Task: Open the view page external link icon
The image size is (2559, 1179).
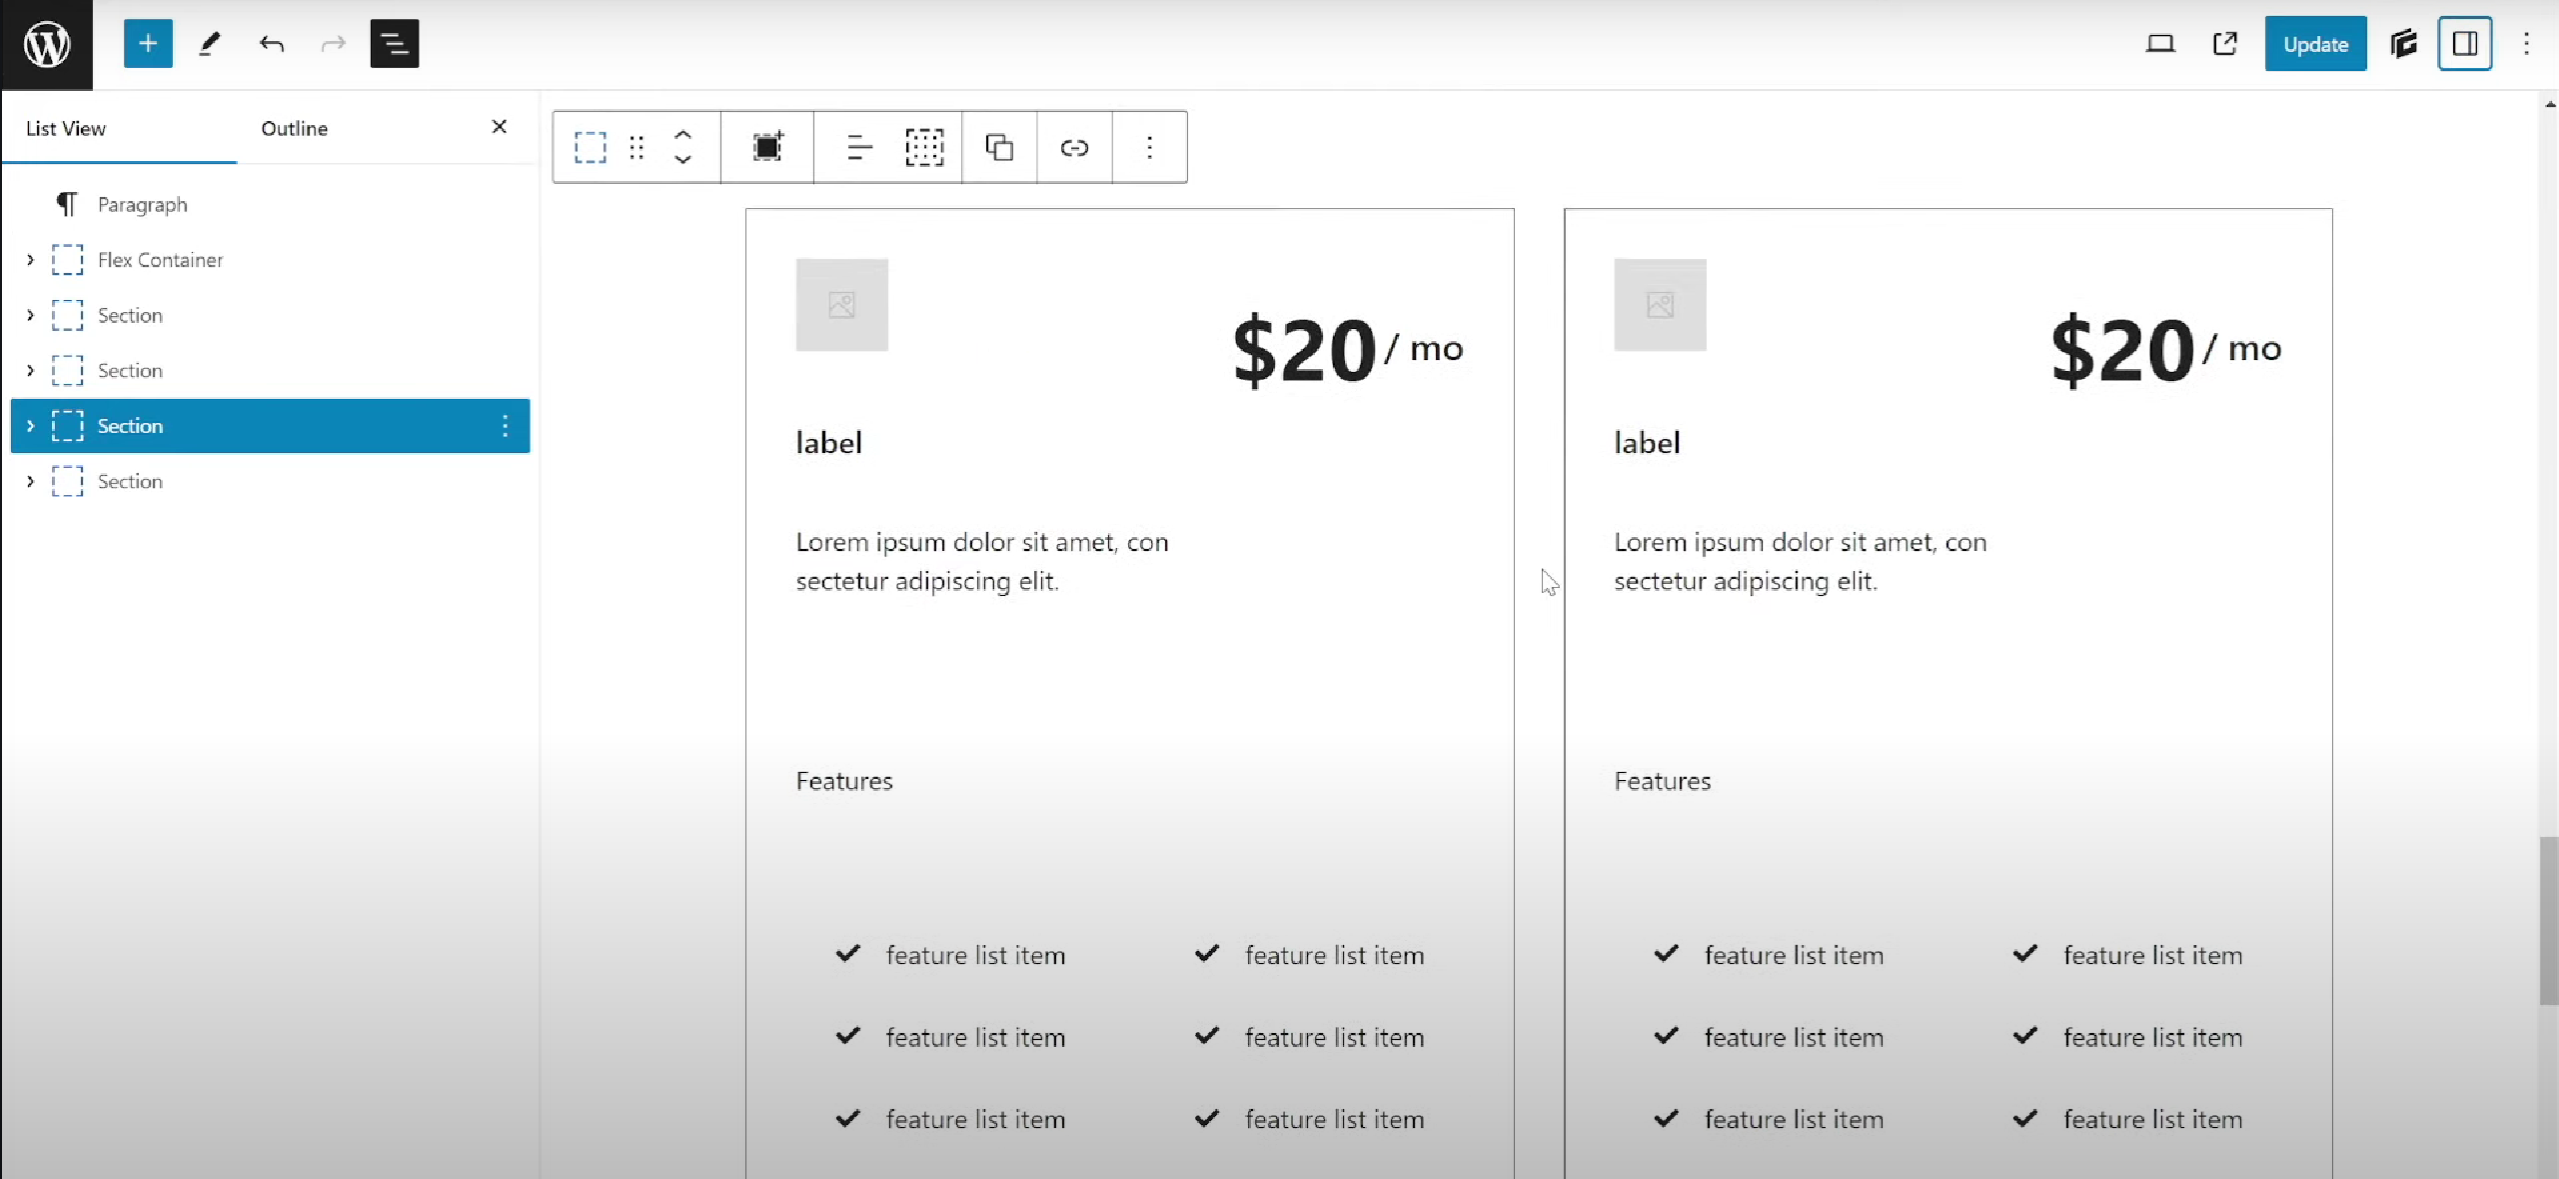Action: pyautogui.click(x=2224, y=44)
